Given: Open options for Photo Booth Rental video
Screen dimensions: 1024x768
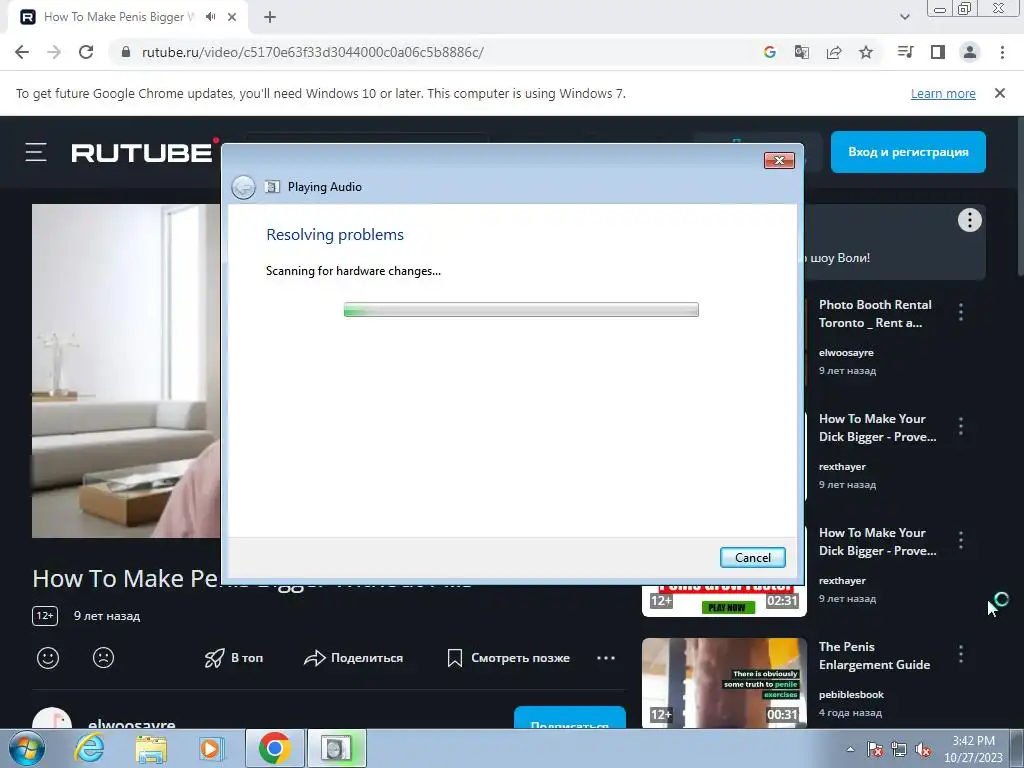Looking at the screenshot, I should [961, 312].
